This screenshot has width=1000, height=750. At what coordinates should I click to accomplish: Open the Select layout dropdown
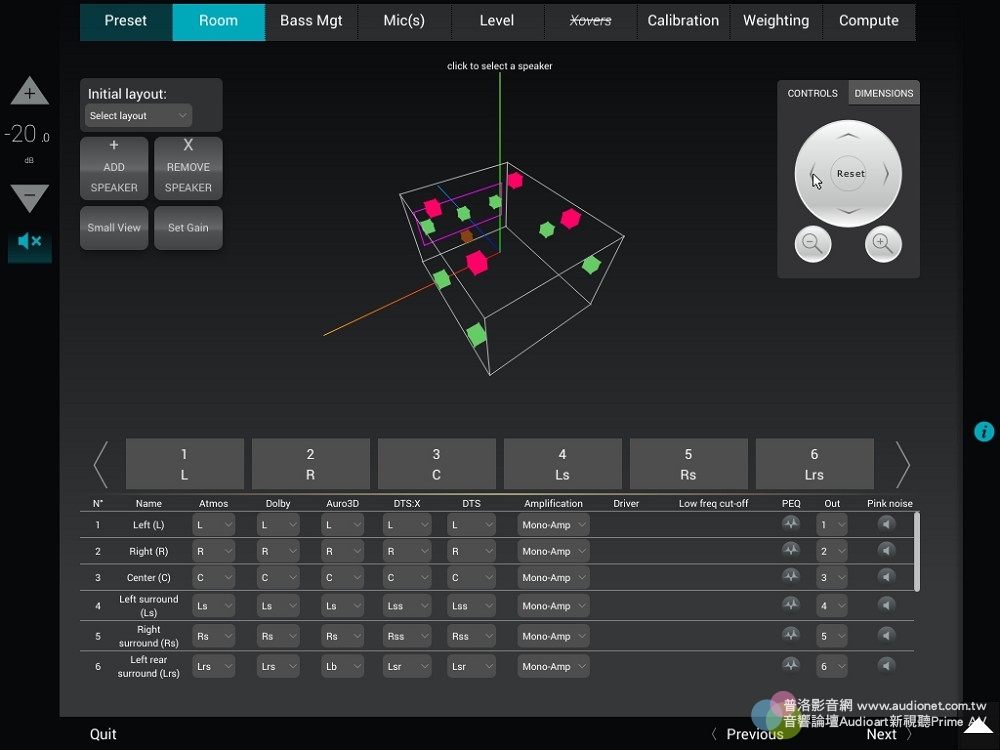pyautogui.click(x=138, y=116)
